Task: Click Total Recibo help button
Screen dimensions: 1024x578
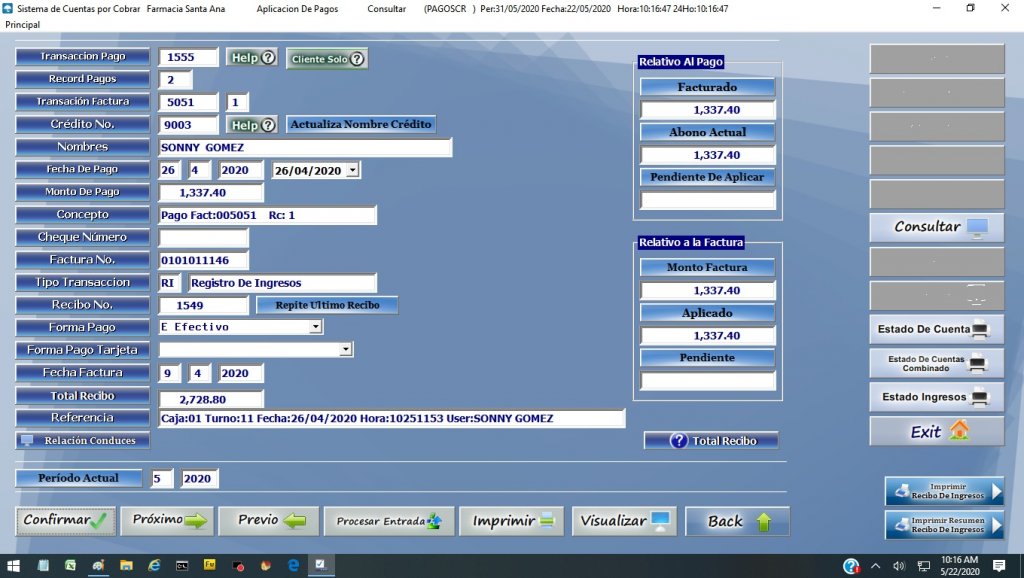Action: tap(711, 441)
